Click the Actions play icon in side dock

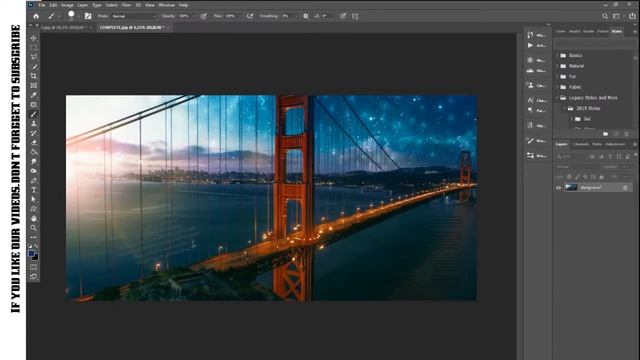pyautogui.click(x=530, y=45)
